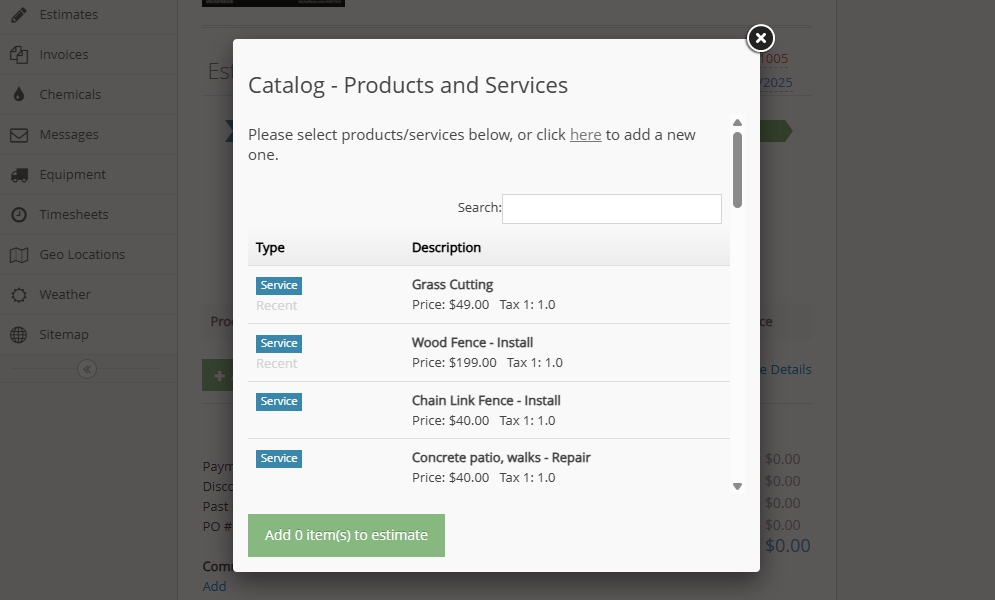995x600 pixels.
Task: Select Wood Fence - Install service
Action: (x=489, y=353)
